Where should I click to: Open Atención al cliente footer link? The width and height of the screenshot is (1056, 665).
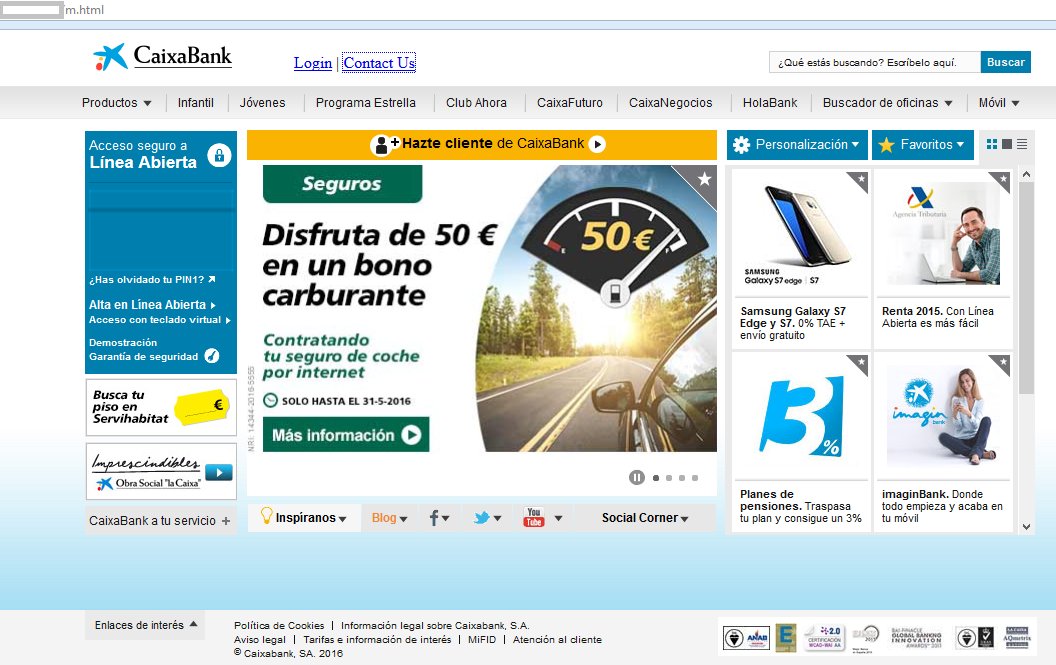tap(557, 639)
